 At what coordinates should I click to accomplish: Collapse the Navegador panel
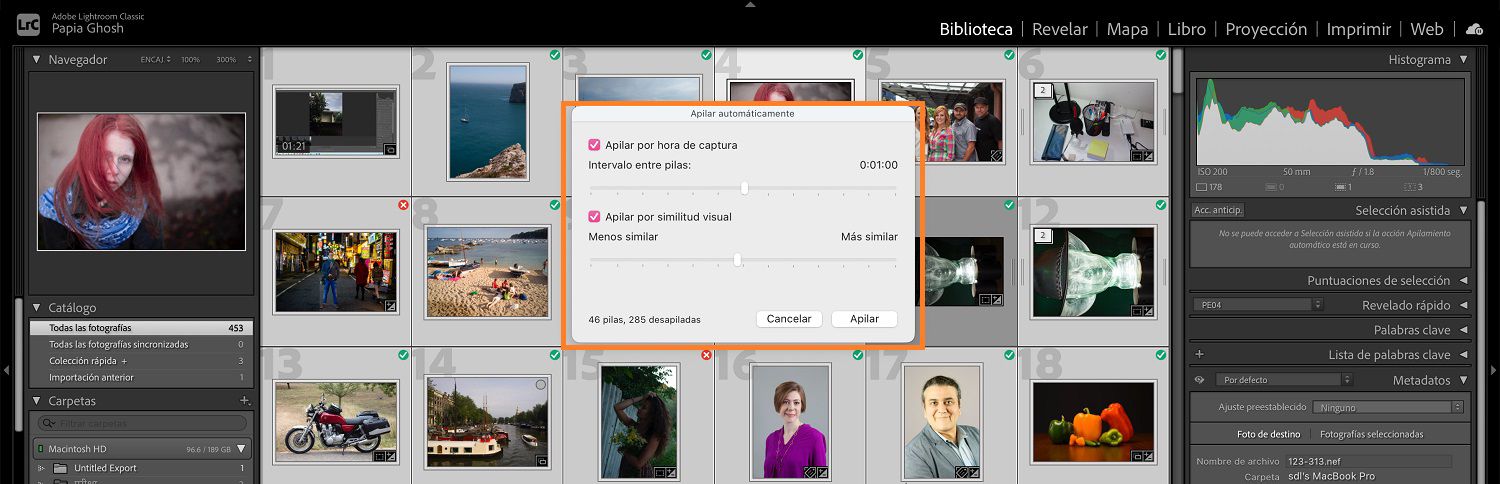[37, 59]
